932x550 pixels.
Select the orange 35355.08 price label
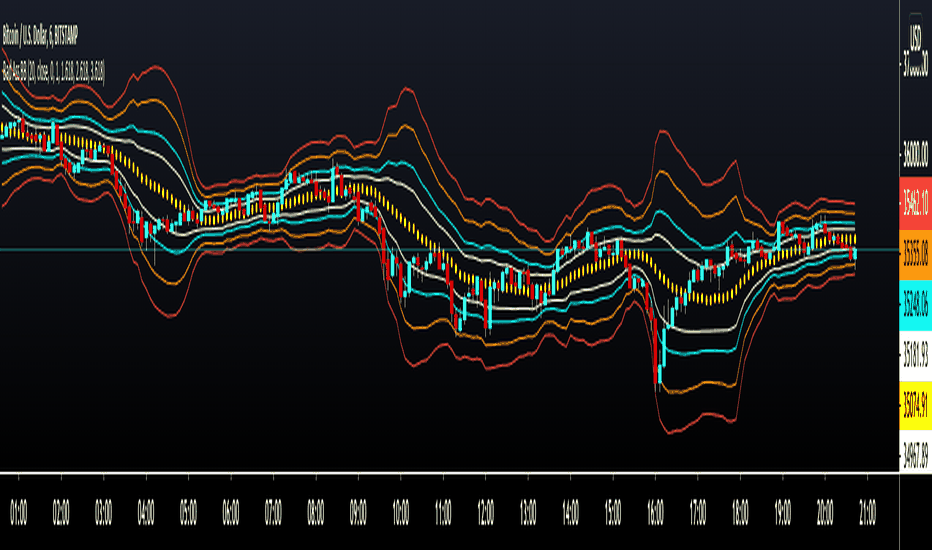click(916, 254)
